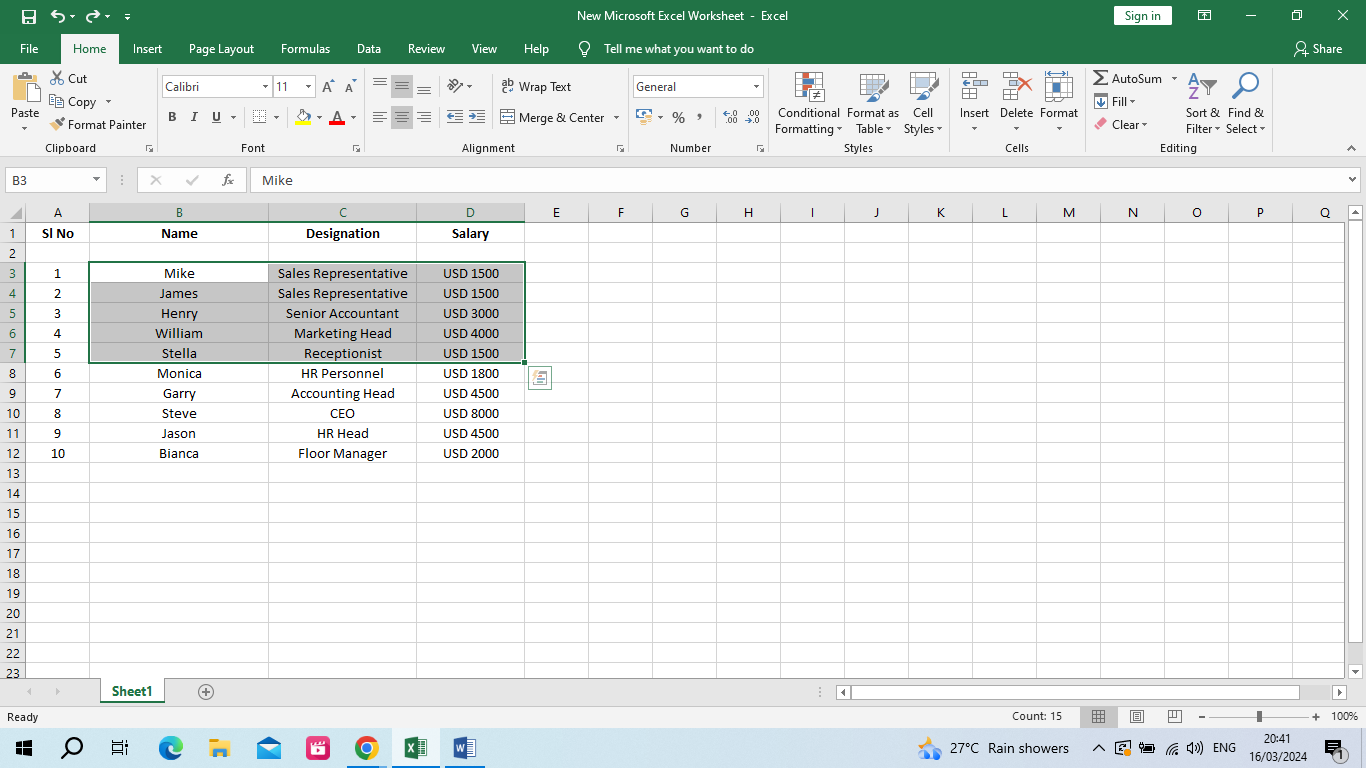
Task: Click the Share button
Action: (x=1317, y=48)
